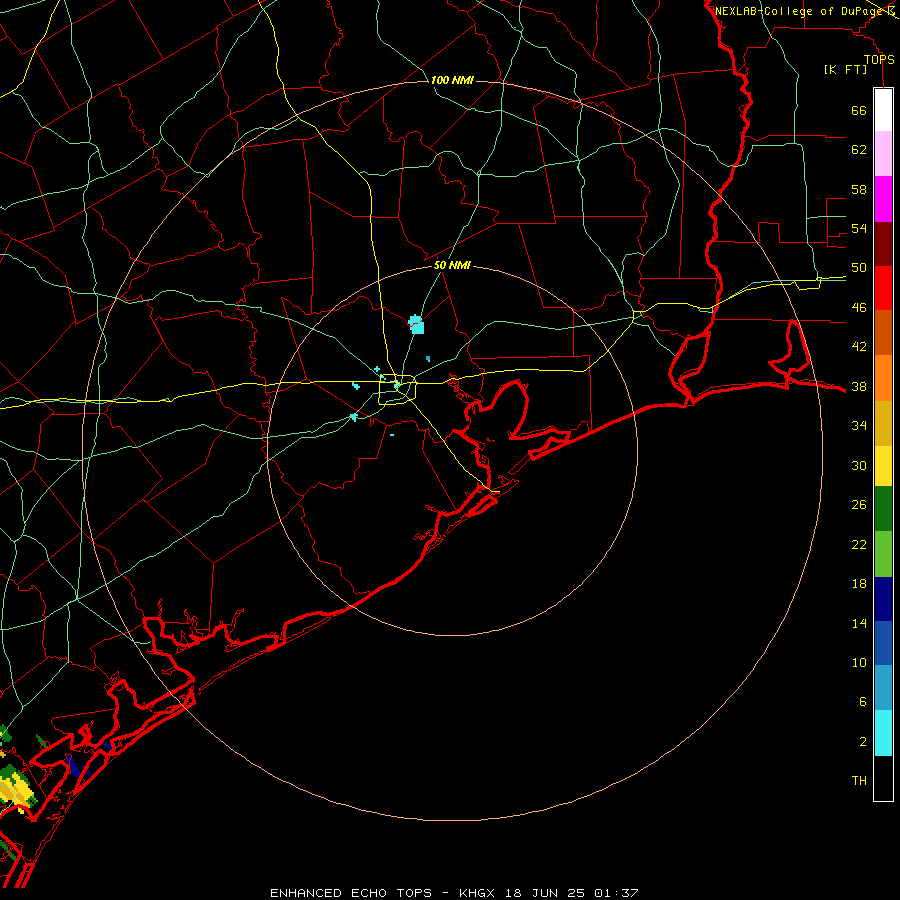Click the light blue 6 K FT swatch
Image resolution: width=900 pixels, height=900 pixels.
pyautogui.click(x=883, y=687)
